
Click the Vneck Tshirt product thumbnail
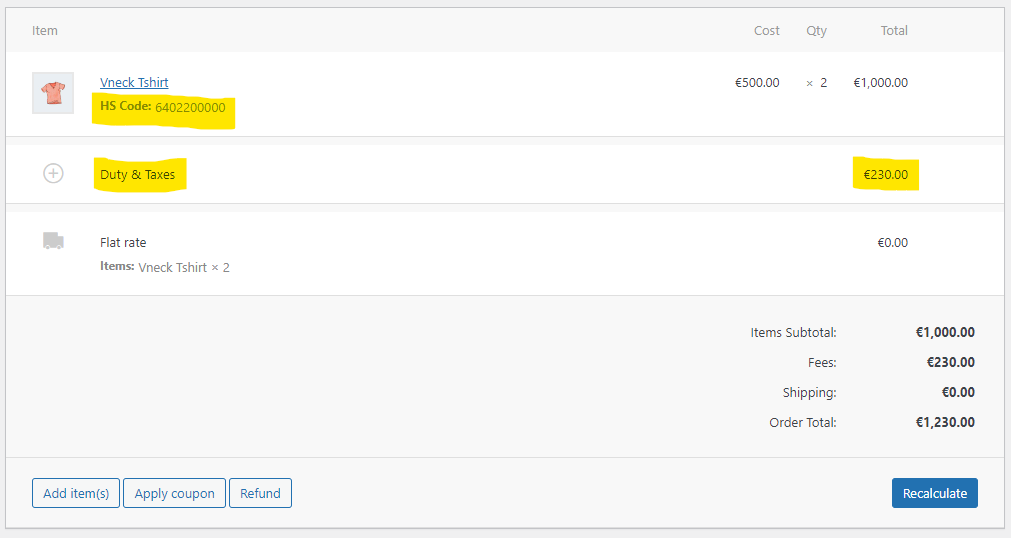pyautogui.click(x=53, y=93)
